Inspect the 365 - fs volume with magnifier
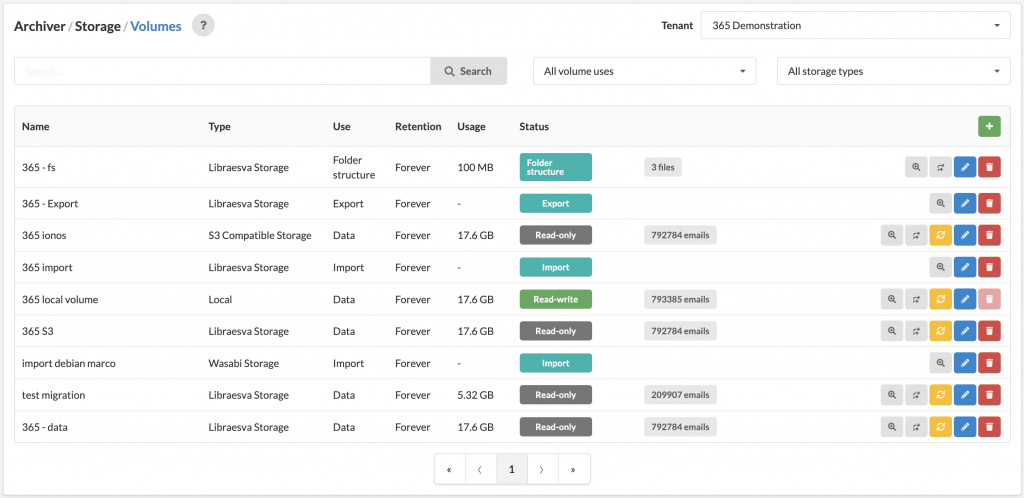 point(916,167)
